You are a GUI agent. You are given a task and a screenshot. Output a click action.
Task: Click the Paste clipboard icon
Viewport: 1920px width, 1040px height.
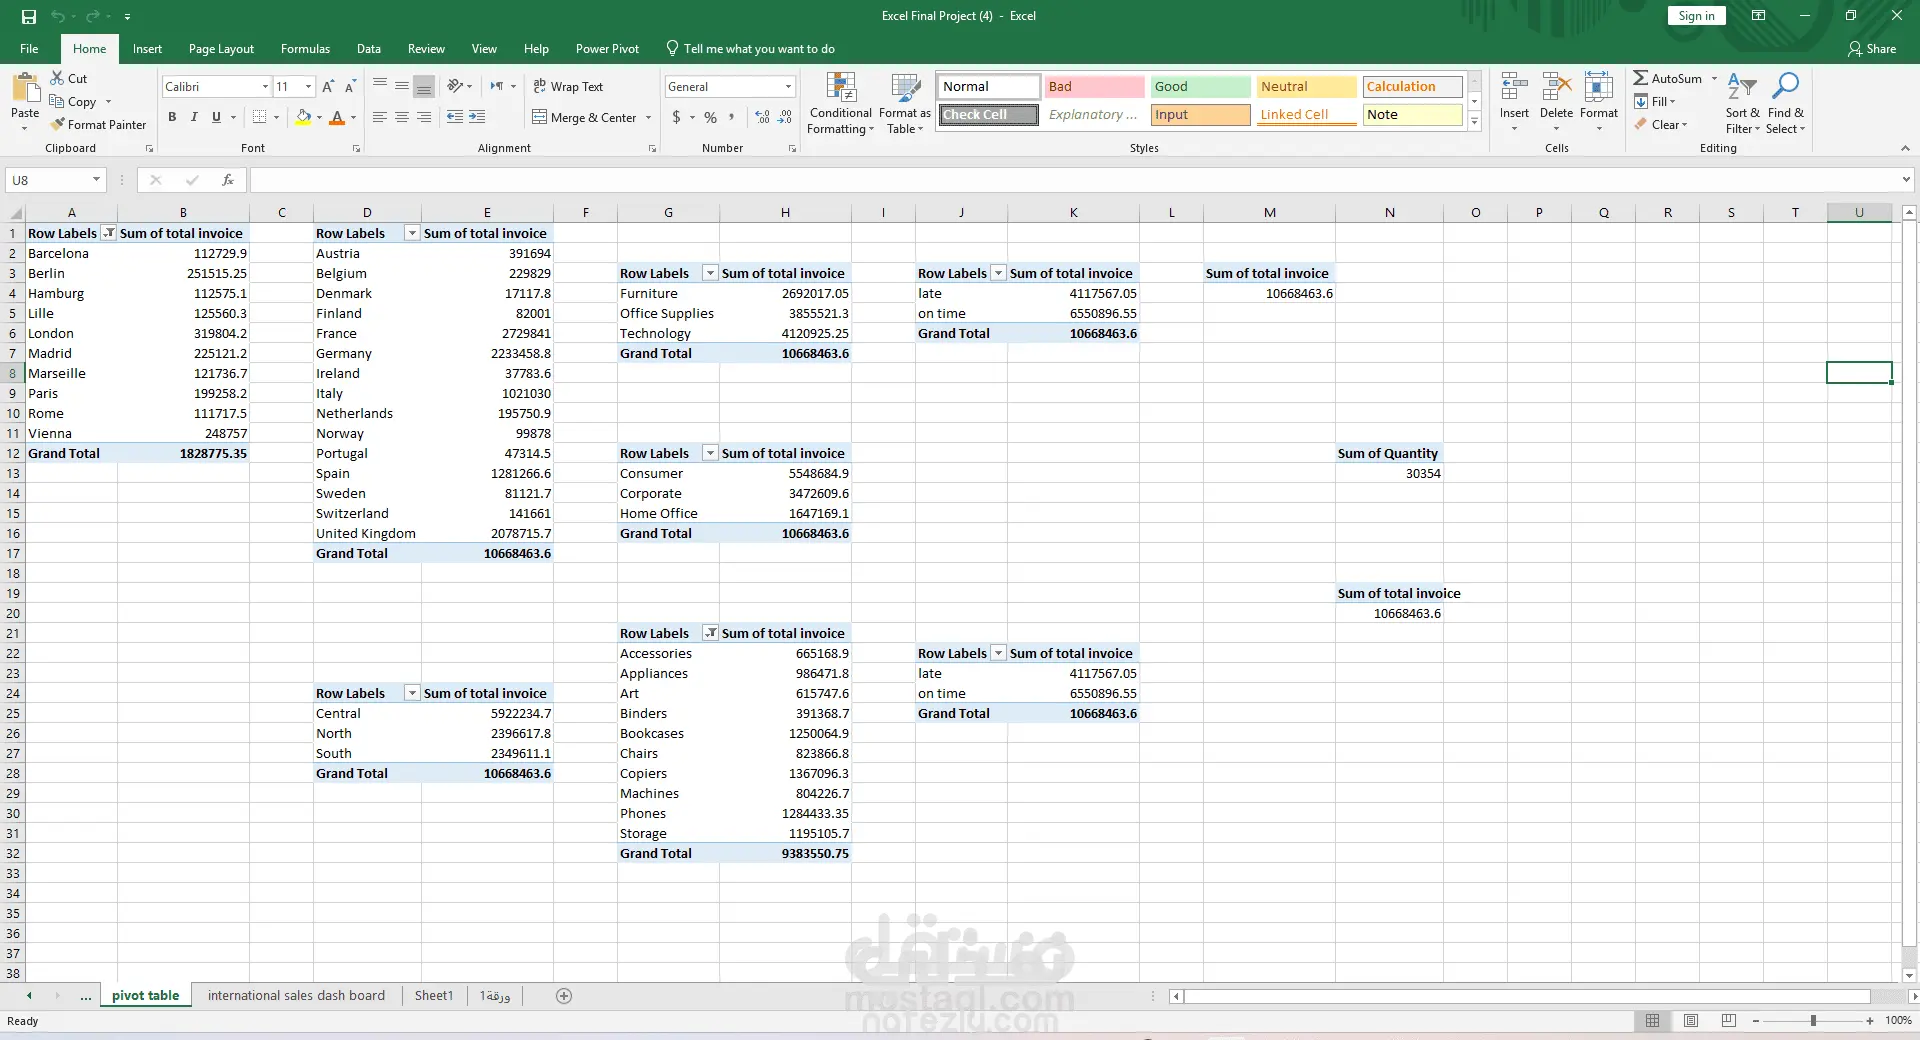coord(25,88)
